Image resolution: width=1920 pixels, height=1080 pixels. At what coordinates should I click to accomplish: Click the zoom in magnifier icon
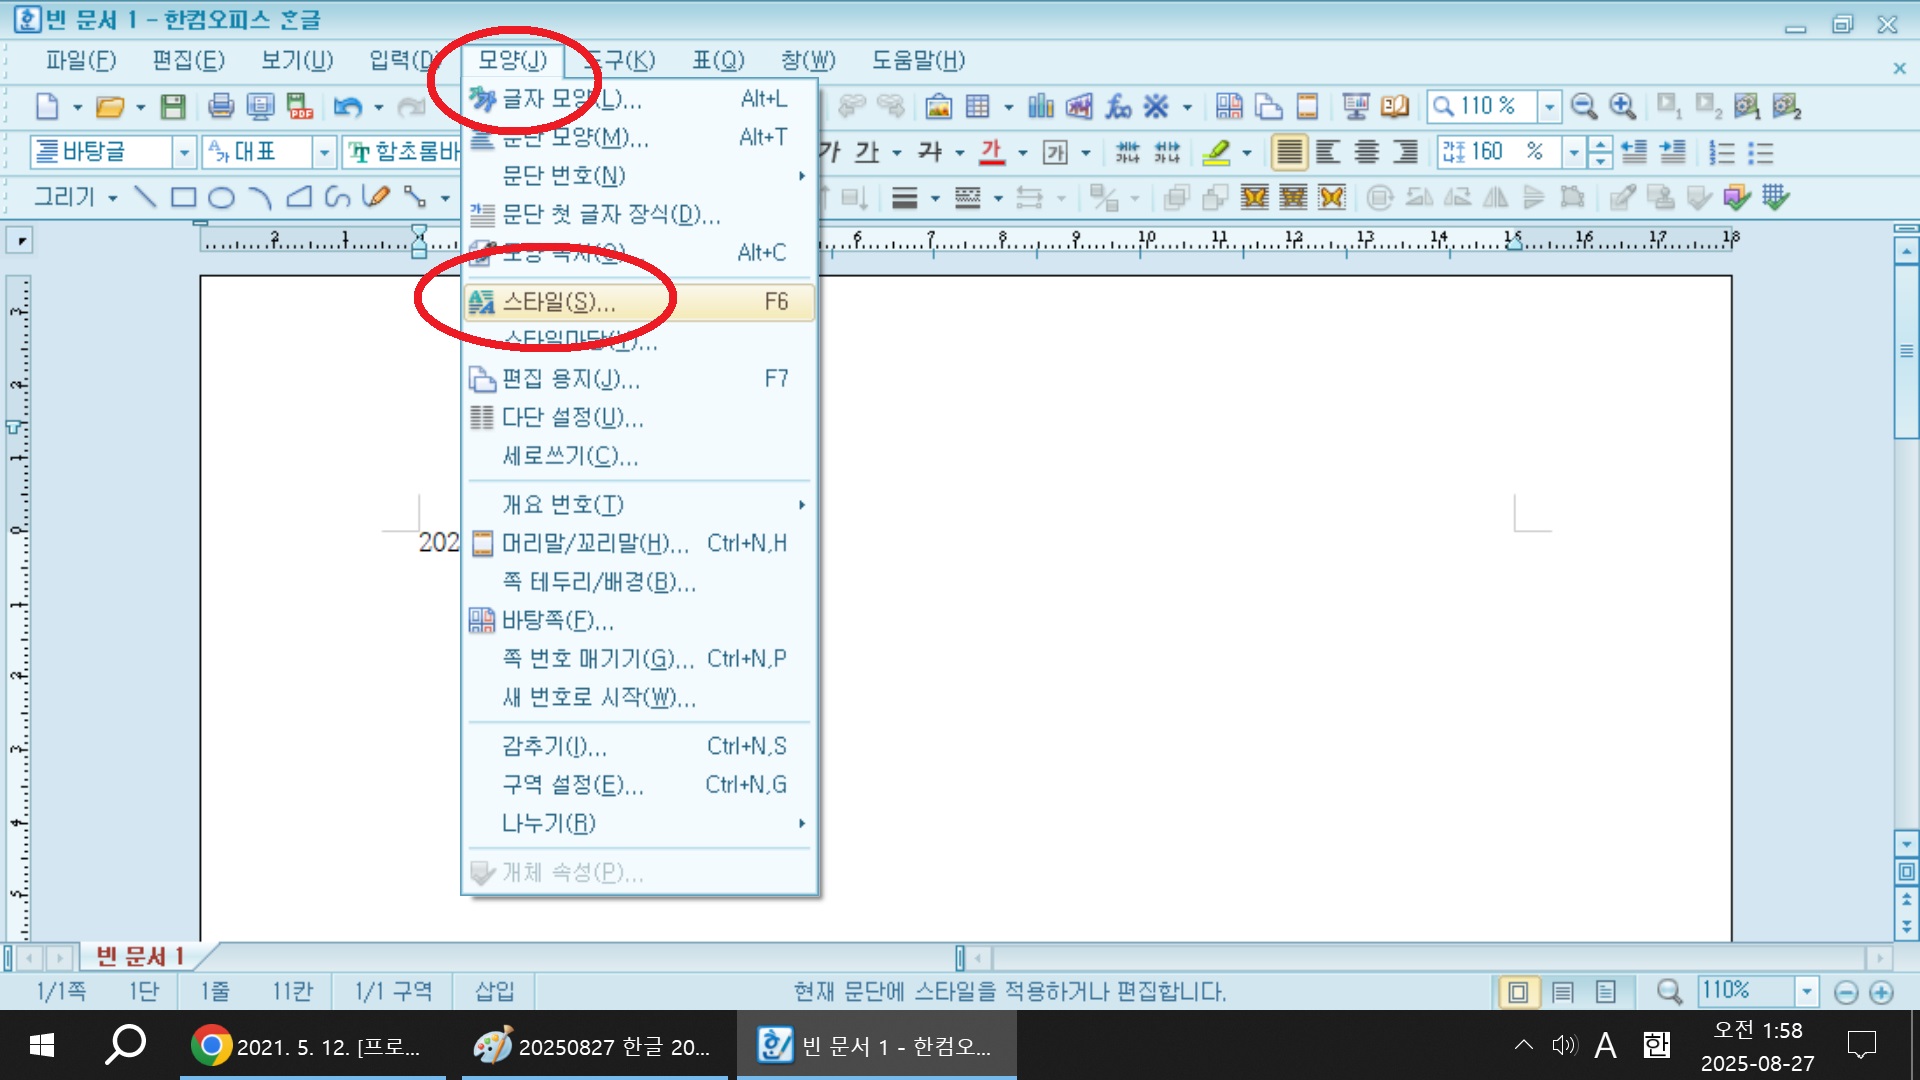pos(1622,106)
